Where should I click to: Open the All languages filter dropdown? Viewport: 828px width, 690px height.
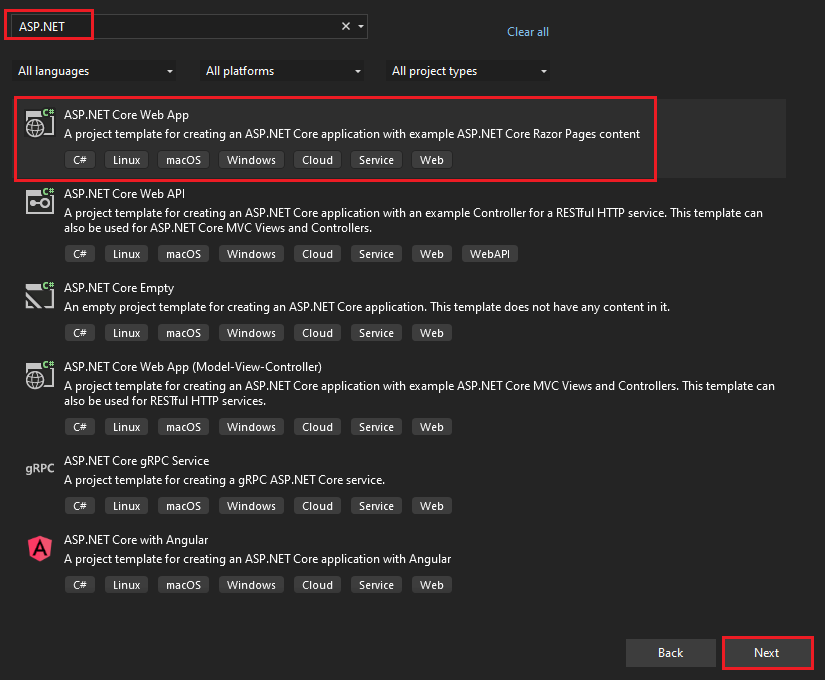tap(95, 71)
